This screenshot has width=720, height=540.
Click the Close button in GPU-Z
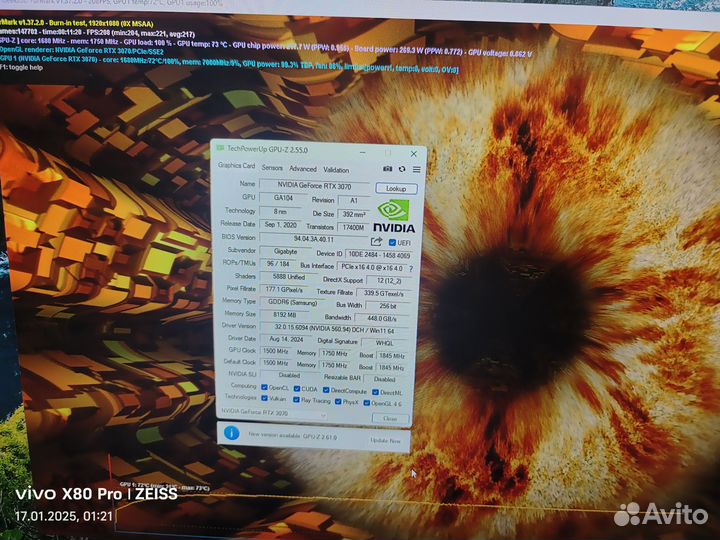pos(390,418)
